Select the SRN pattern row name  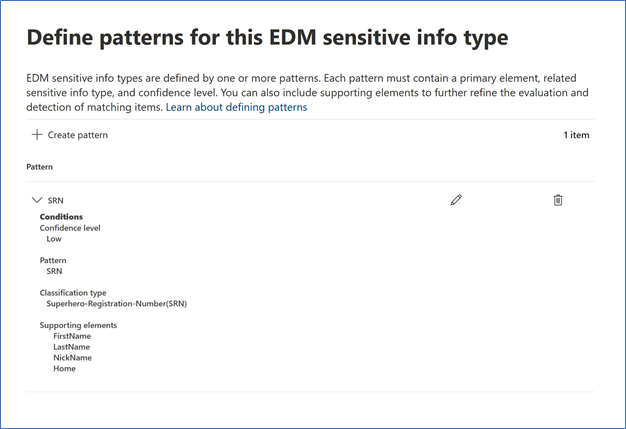55,200
